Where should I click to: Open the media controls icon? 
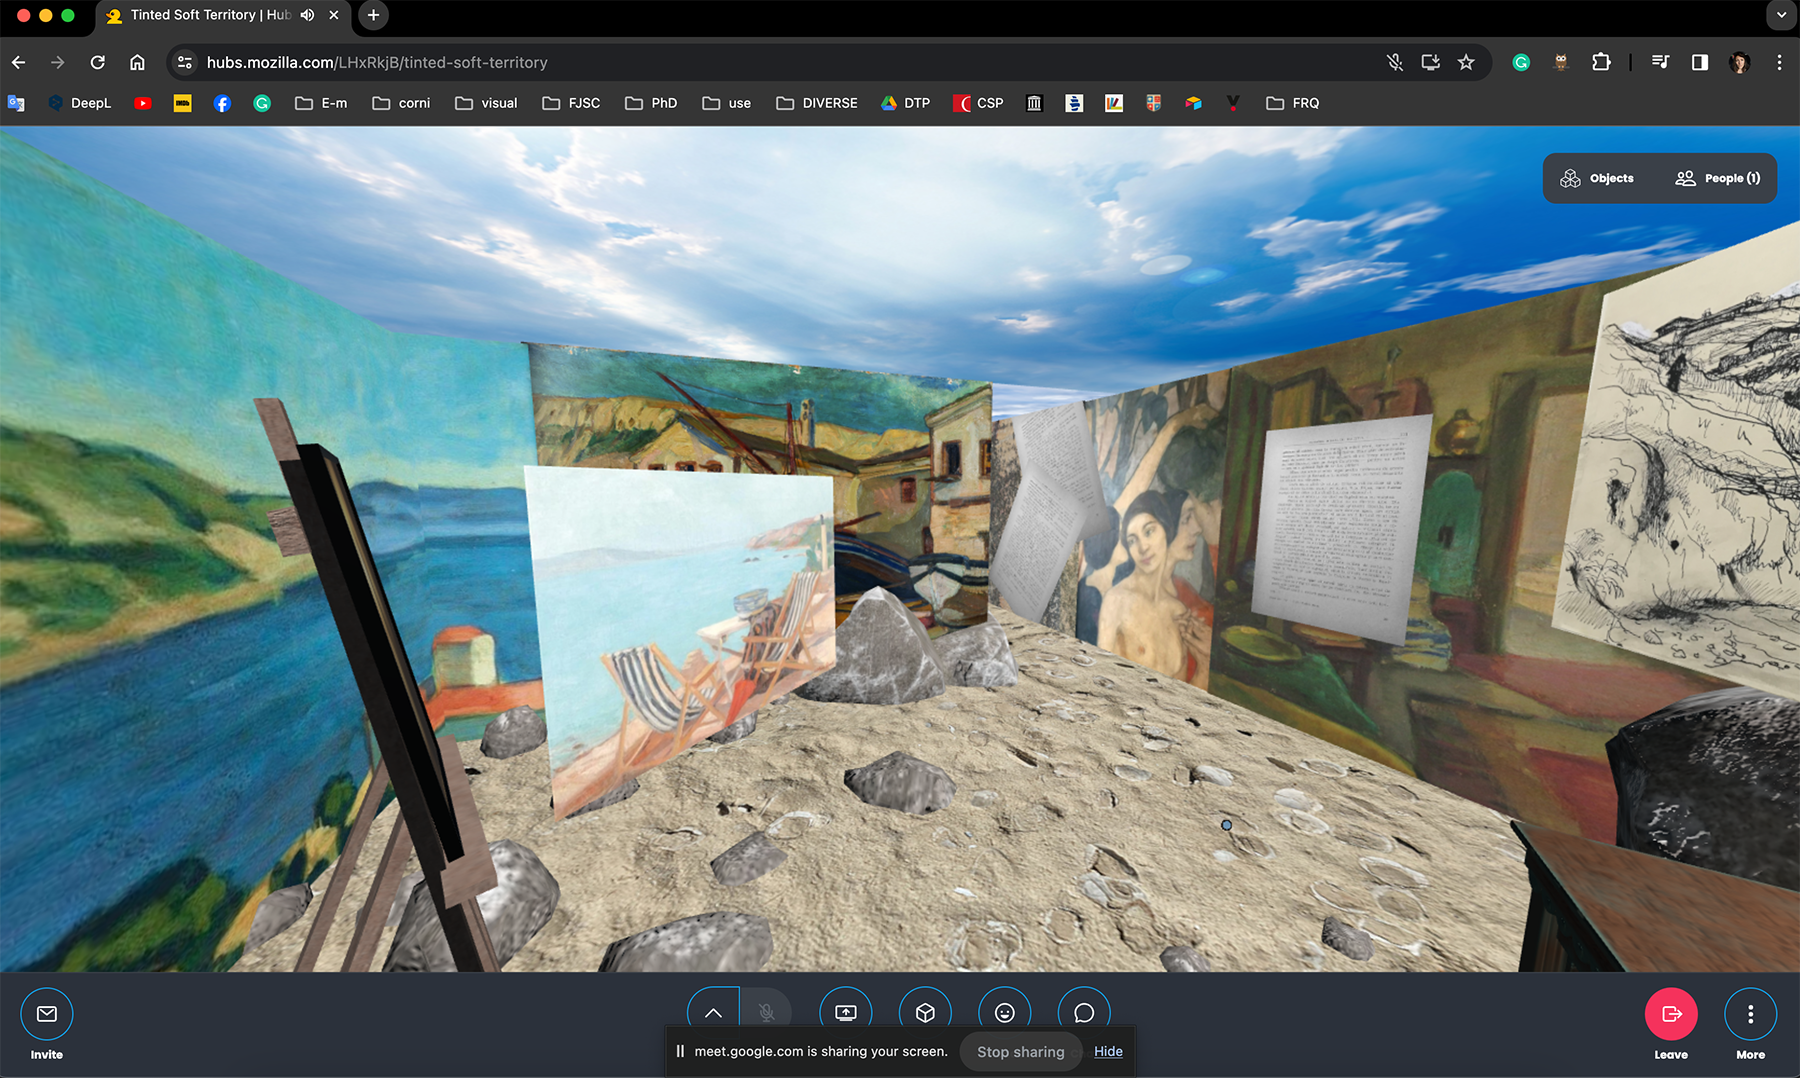[1660, 62]
